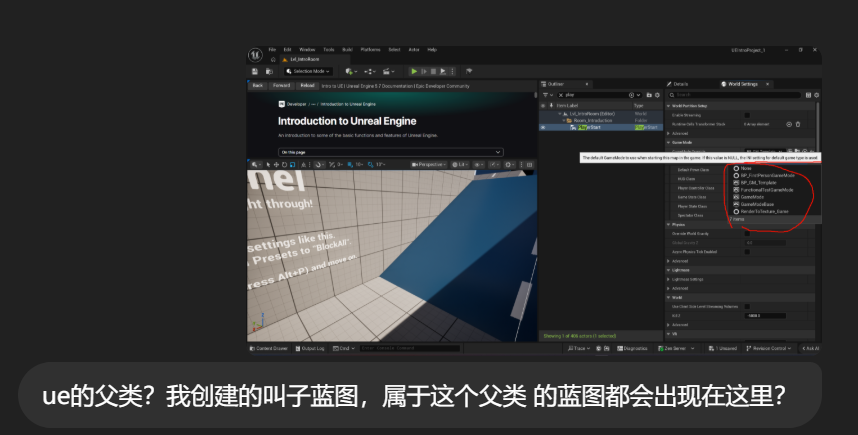Toggle the viewport rotation snap icon
The width and height of the screenshot is (858, 435).
(370, 164)
